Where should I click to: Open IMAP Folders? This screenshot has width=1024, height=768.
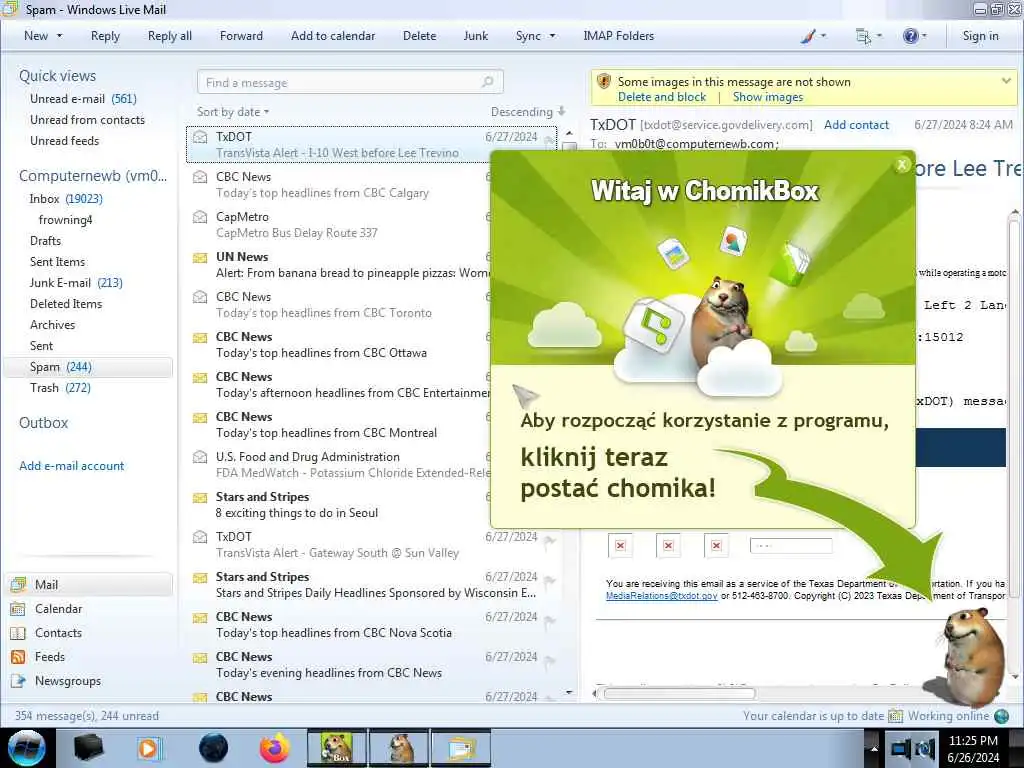pos(618,37)
